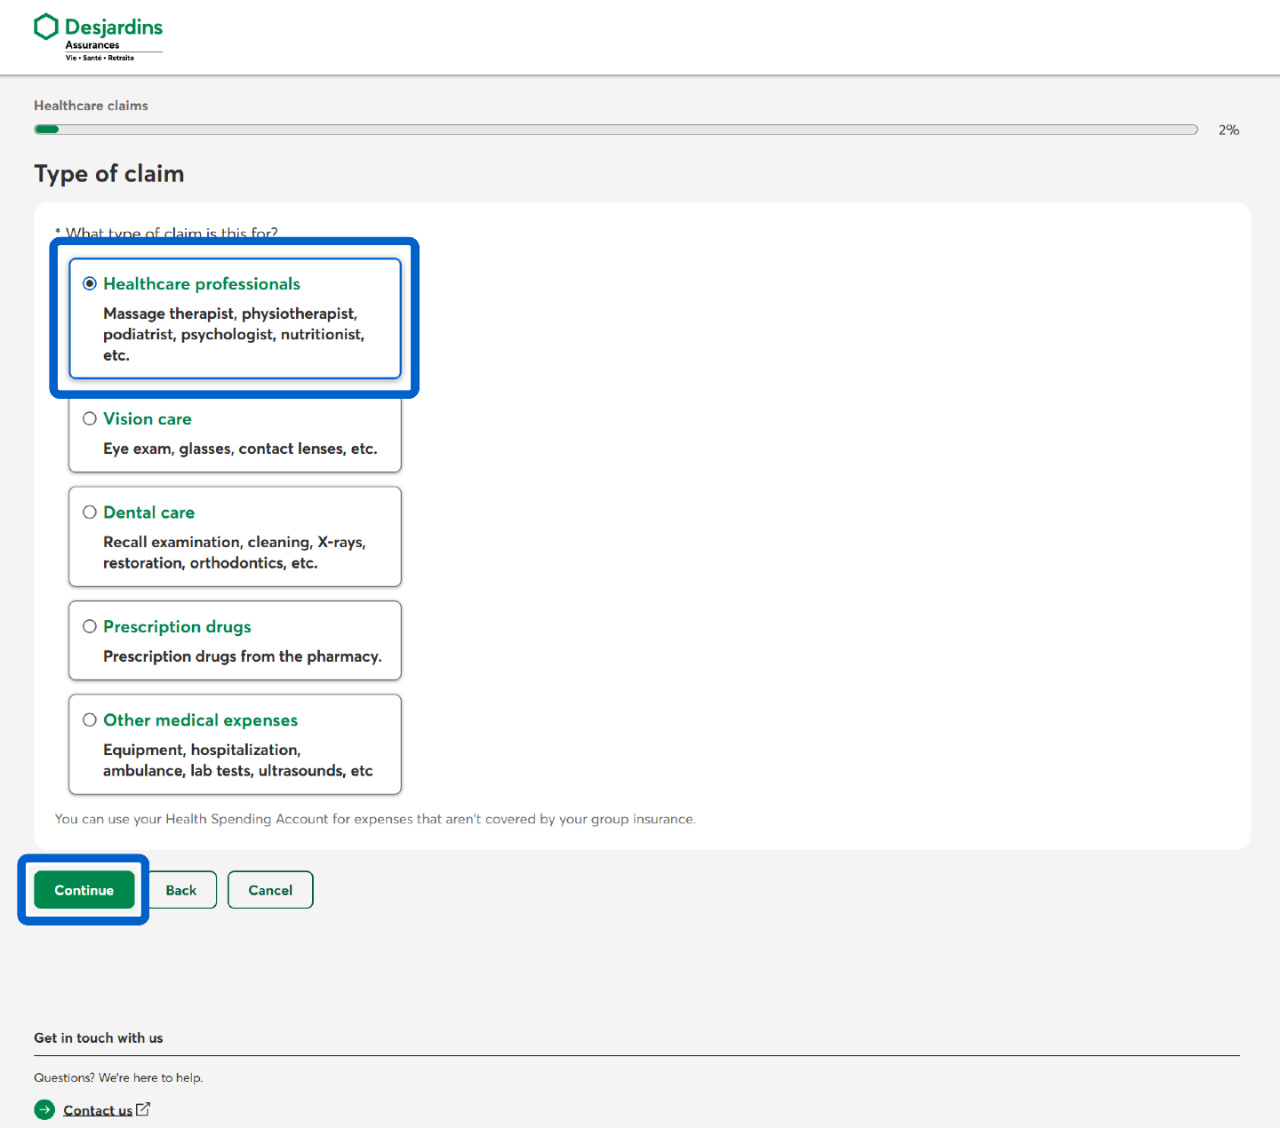This screenshot has width=1280, height=1128.
Task: Click the Vision care card title
Action: tap(147, 419)
